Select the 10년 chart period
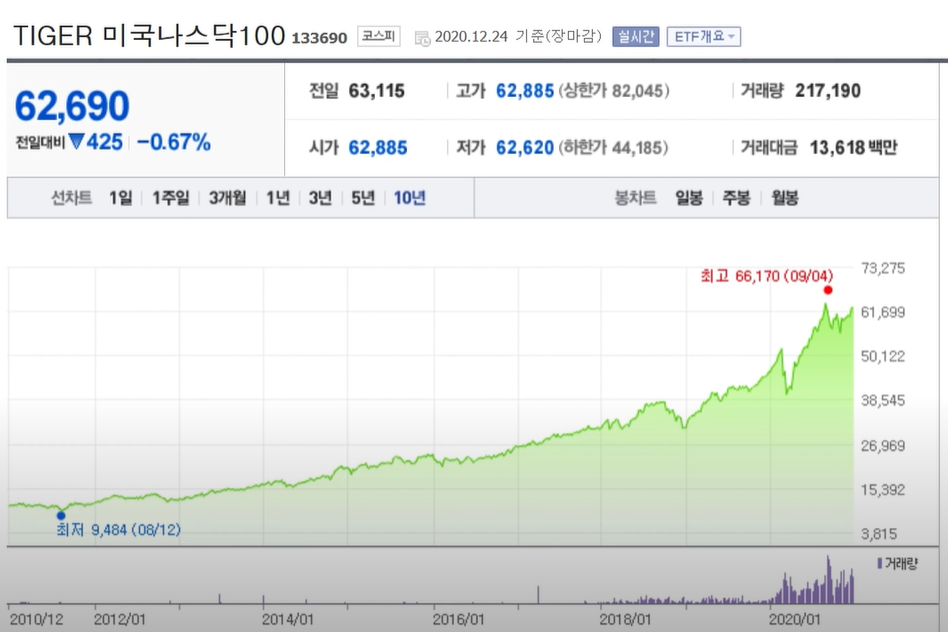 pyautogui.click(x=409, y=198)
